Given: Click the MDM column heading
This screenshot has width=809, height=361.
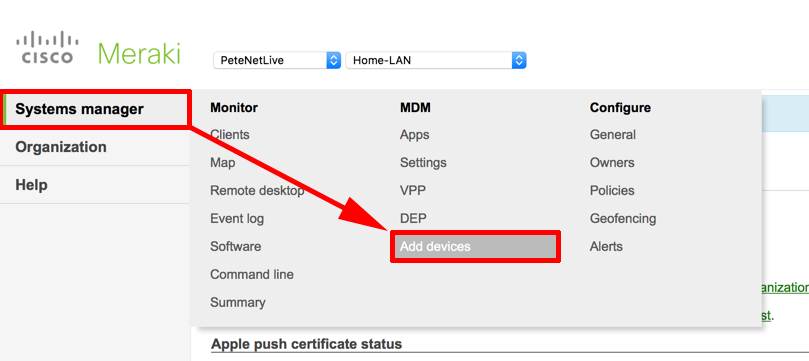Looking at the screenshot, I should point(415,108).
